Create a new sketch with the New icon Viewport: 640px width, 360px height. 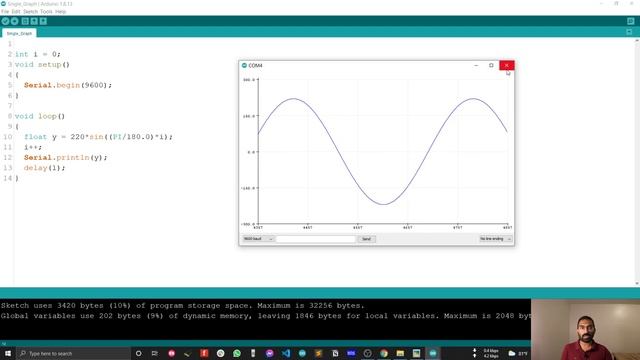pyautogui.click(x=25, y=21)
